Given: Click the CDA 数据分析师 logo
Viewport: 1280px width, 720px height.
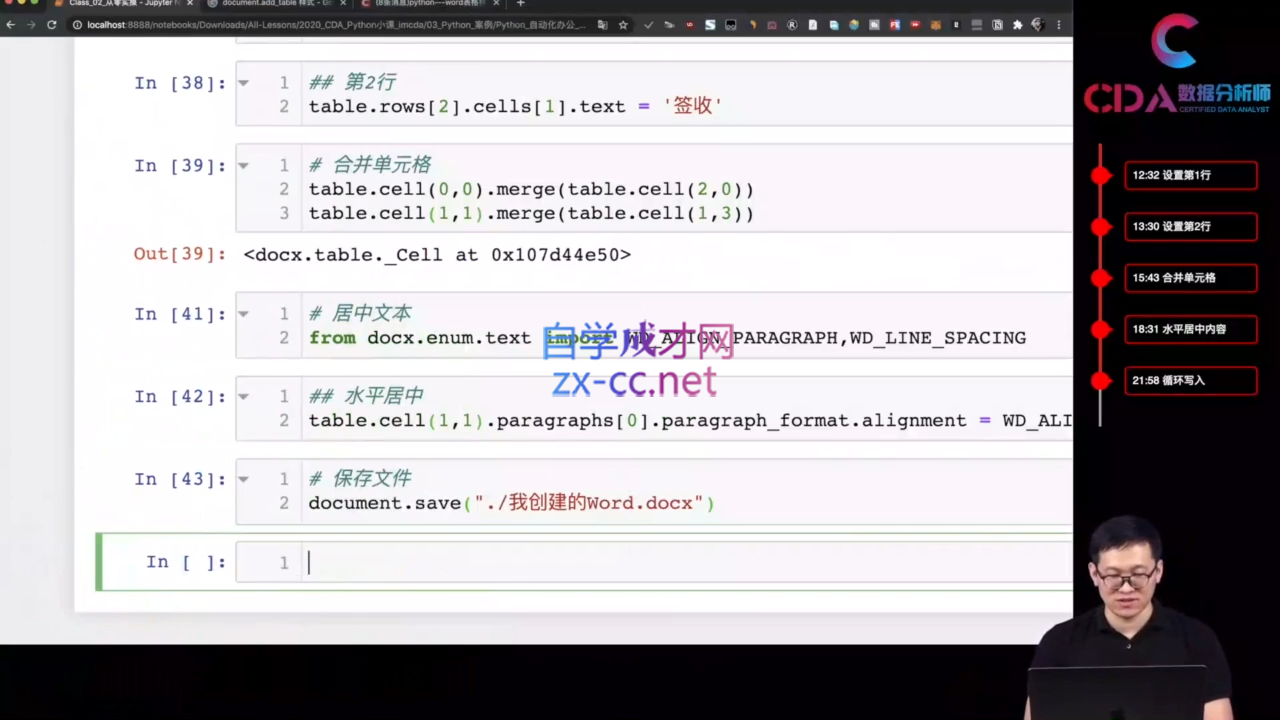Looking at the screenshot, I should [x=1177, y=65].
